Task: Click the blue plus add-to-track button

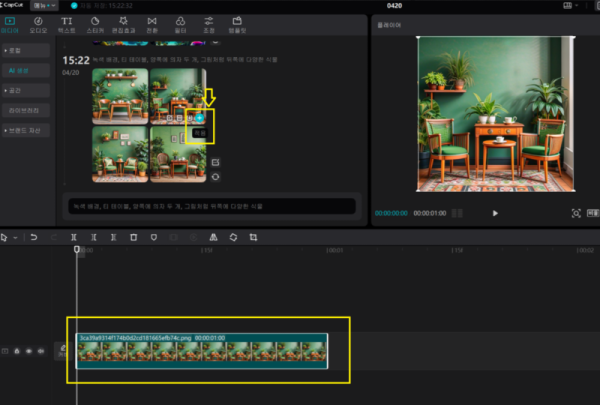Action: [198, 118]
